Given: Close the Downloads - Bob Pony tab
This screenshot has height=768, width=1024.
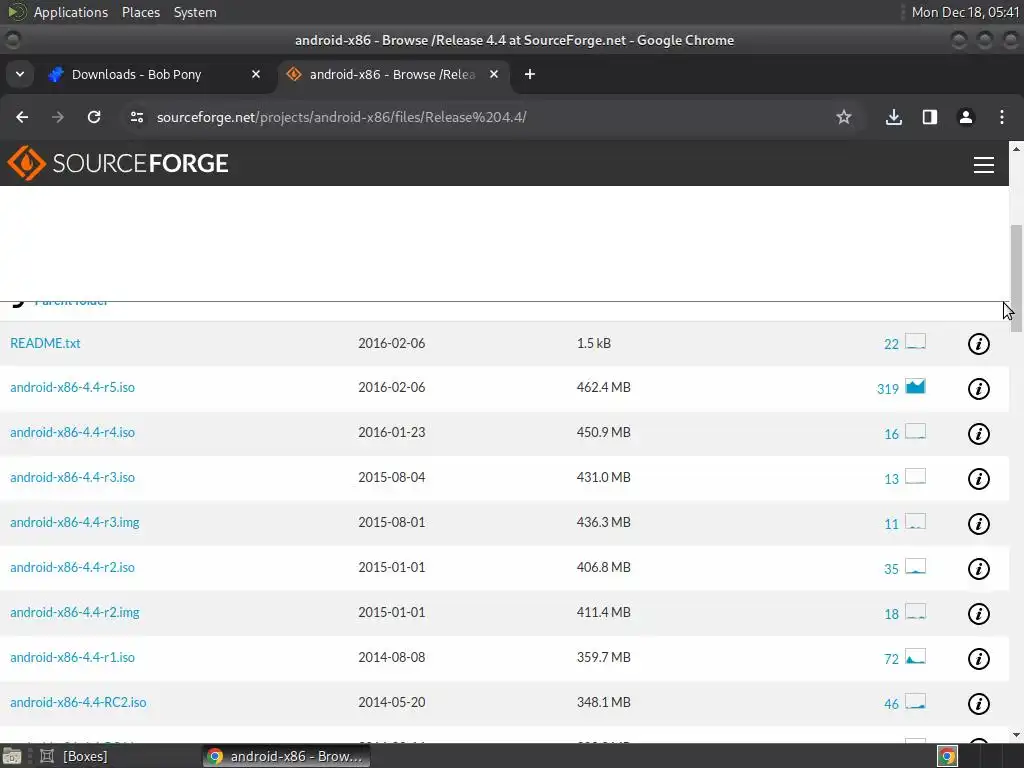Looking at the screenshot, I should point(256,74).
